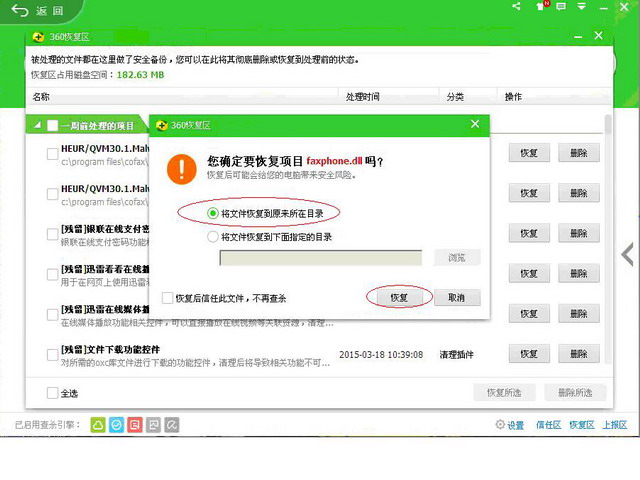Click 取消 to cancel the restore
The image size is (640, 480).
pyautogui.click(x=457, y=298)
